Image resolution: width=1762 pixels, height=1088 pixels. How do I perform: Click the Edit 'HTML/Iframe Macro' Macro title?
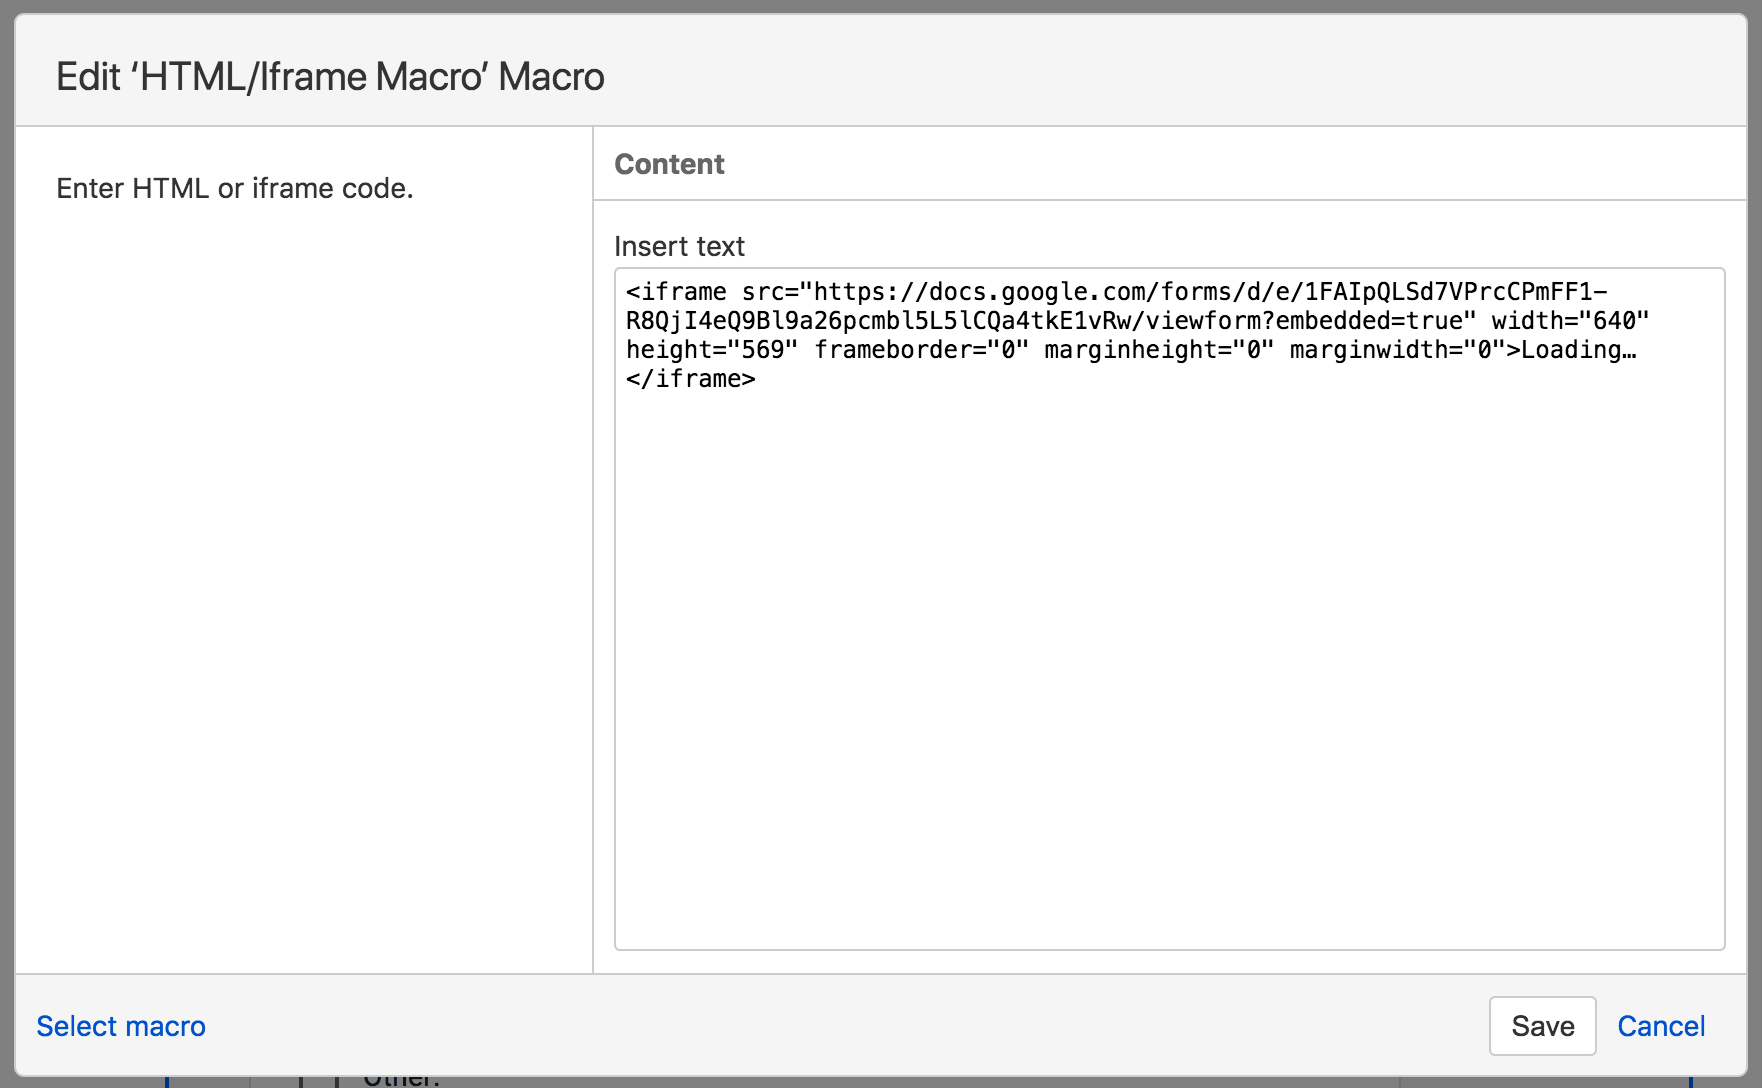click(x=330, y=77)
